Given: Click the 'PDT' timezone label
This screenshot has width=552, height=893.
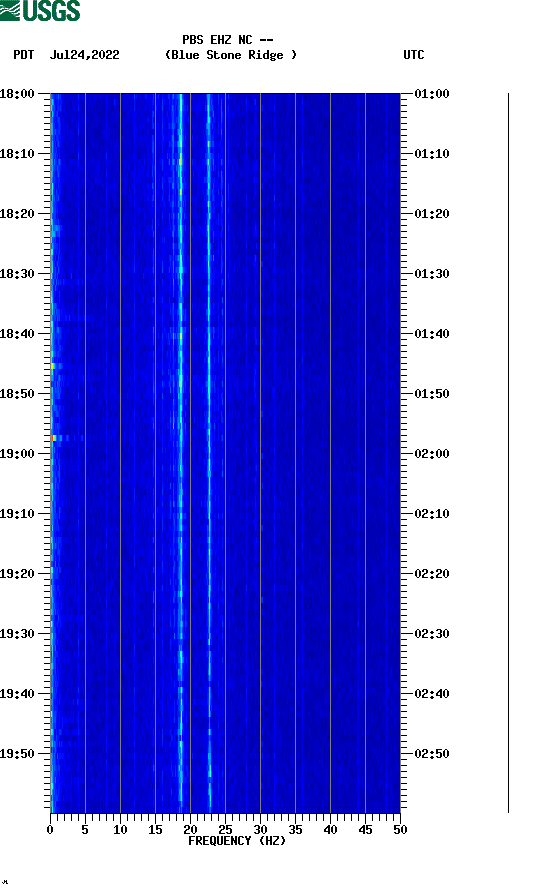Looking at the screenshot, I should [24, 55].
